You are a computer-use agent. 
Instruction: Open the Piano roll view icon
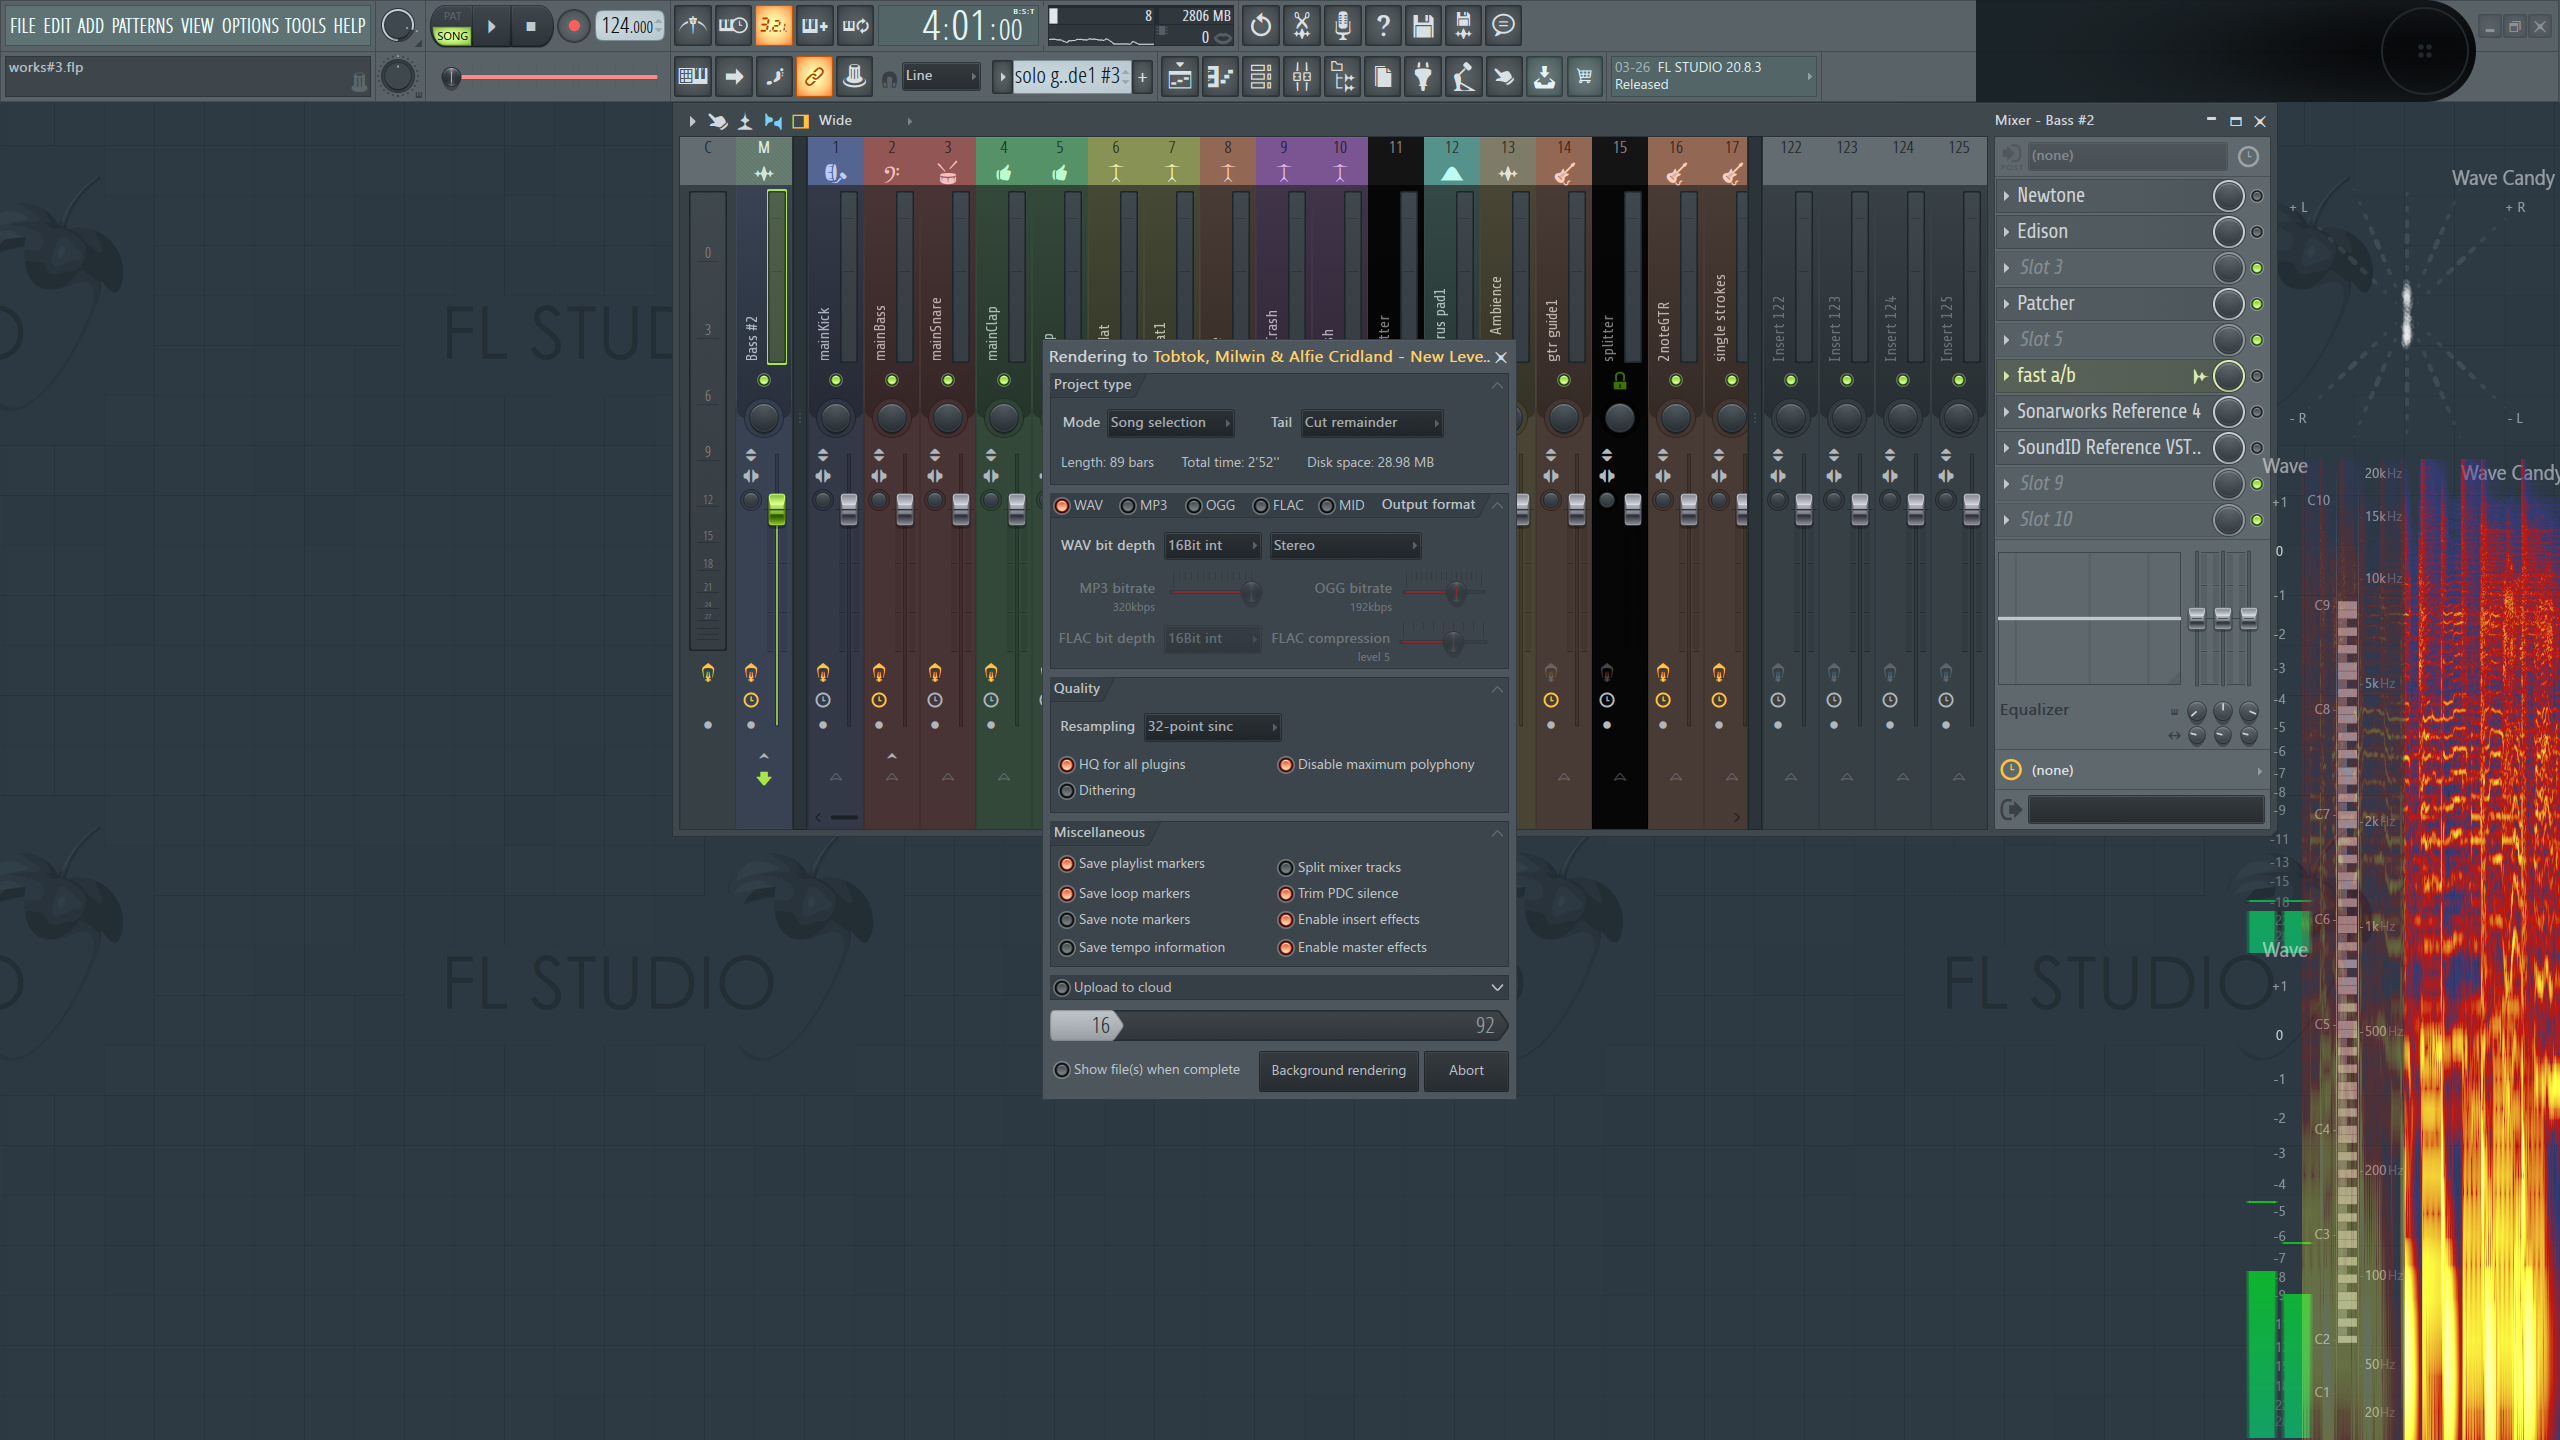[1221, 77]
